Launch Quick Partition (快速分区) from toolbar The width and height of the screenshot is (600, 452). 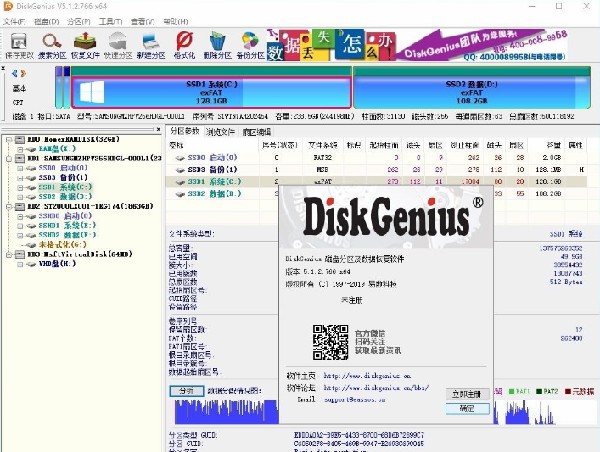(118, 46)
